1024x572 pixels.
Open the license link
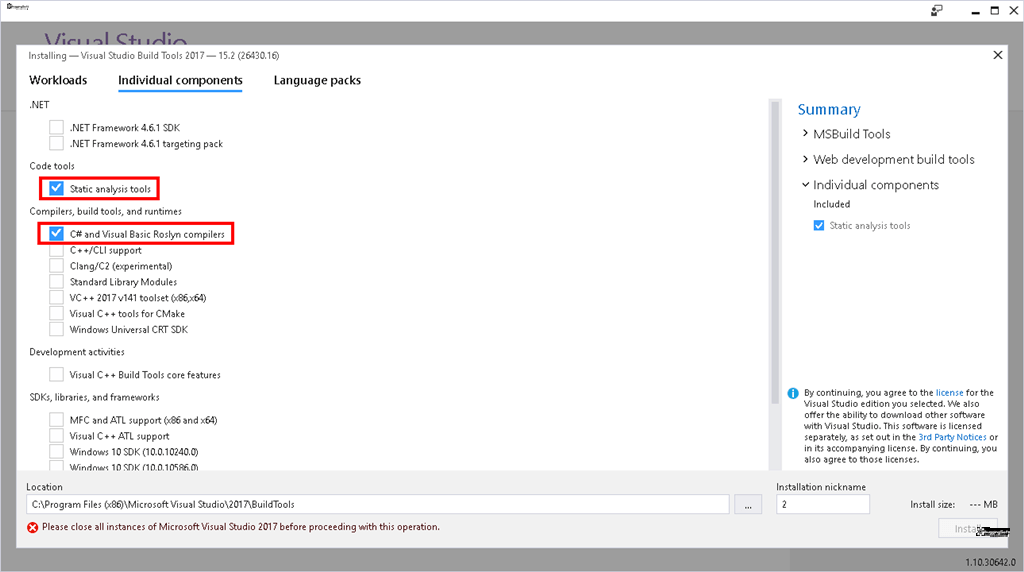(x=949, y=393)
